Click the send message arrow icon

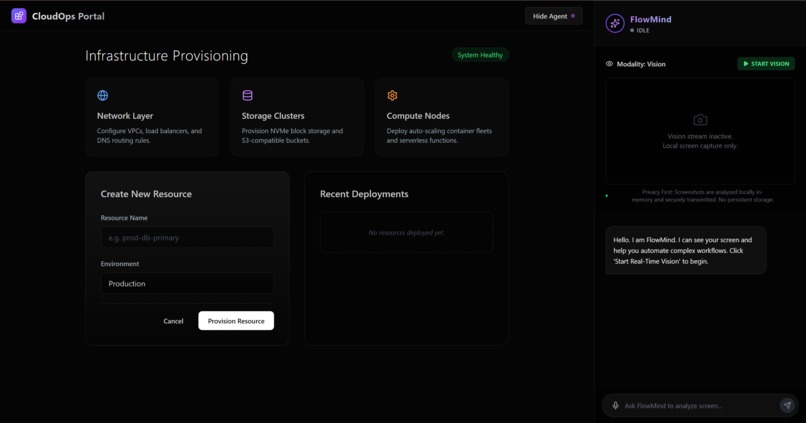point(787,405)
